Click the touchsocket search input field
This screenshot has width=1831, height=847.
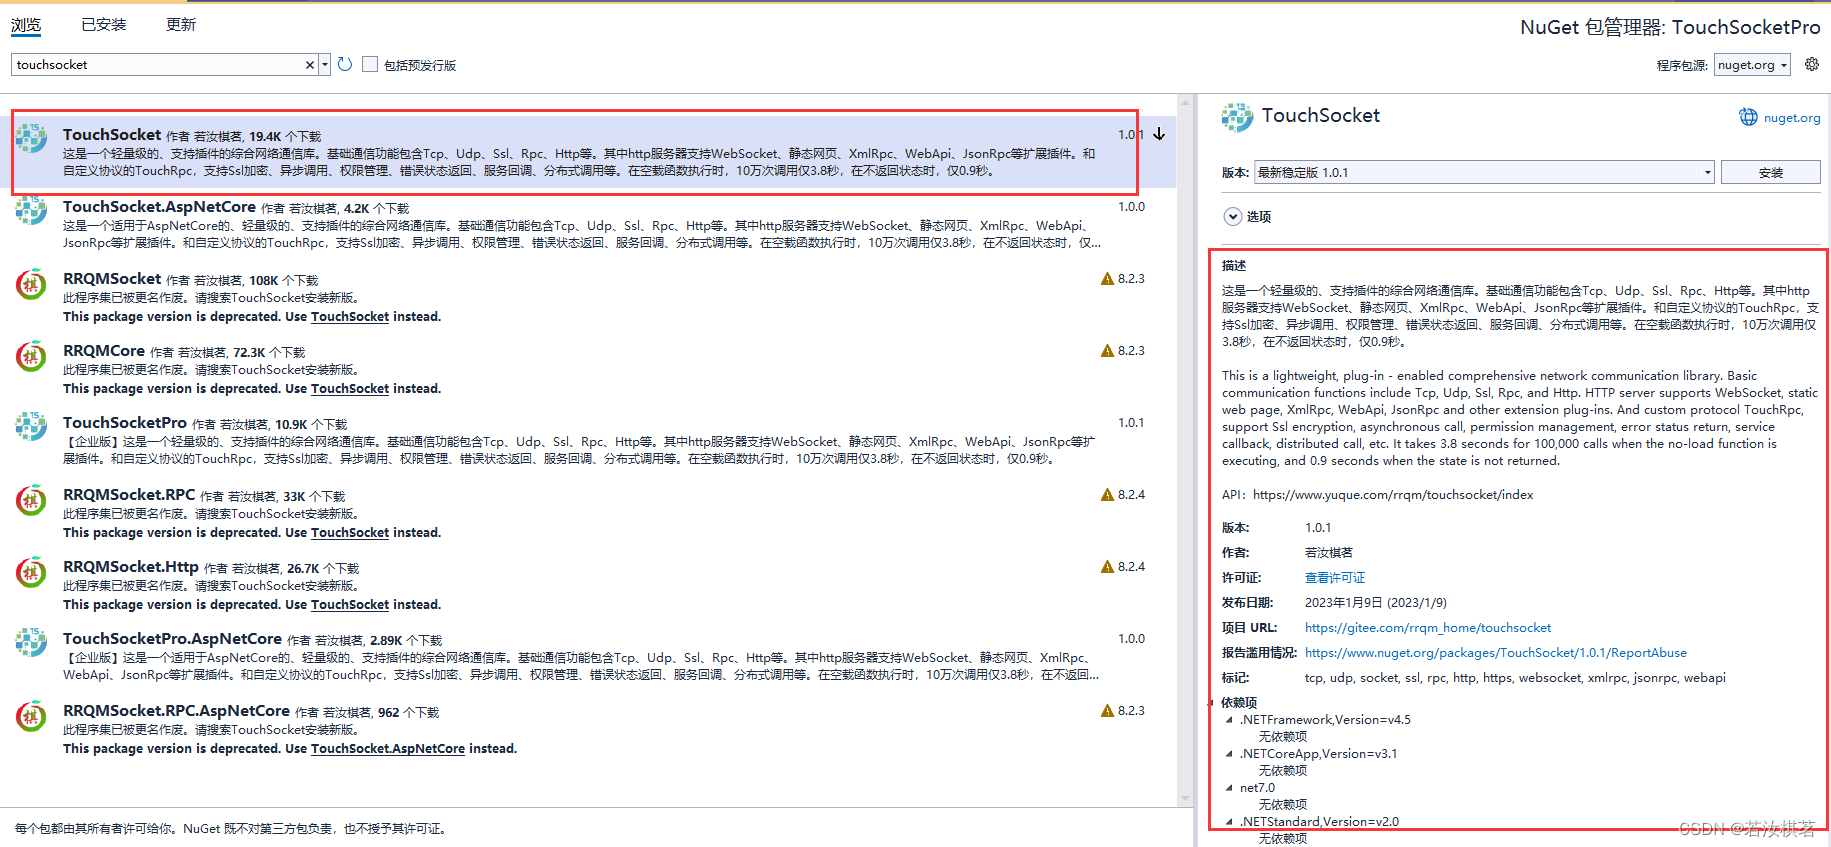pos(158,65)
